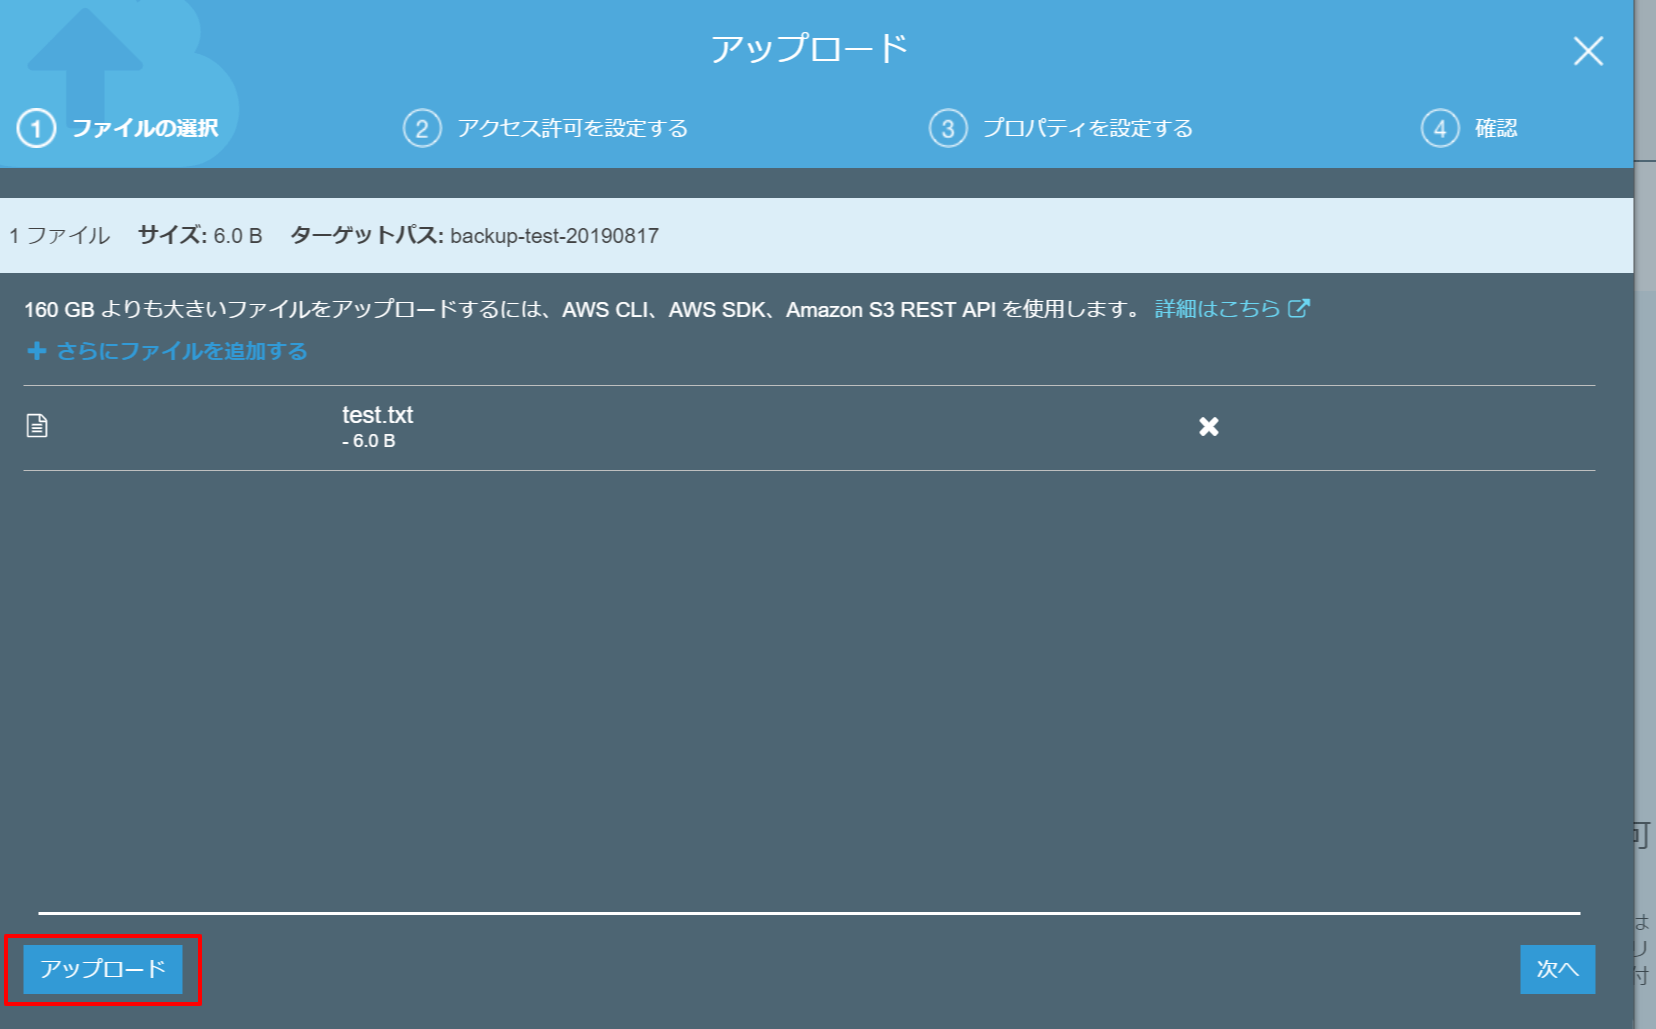Switch to the プロパティを設定する step
The height and width of the screenshot is (1029, 1656).
click(x=1087, y=129)
